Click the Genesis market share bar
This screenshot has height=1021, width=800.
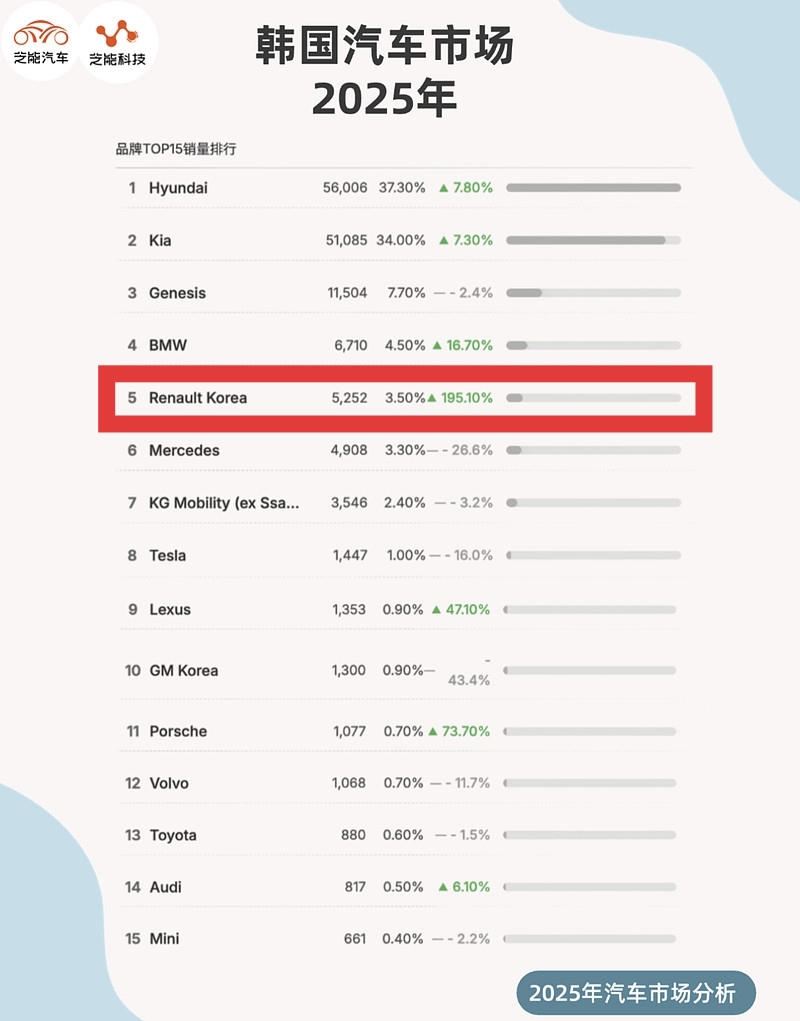coord(593,293)
